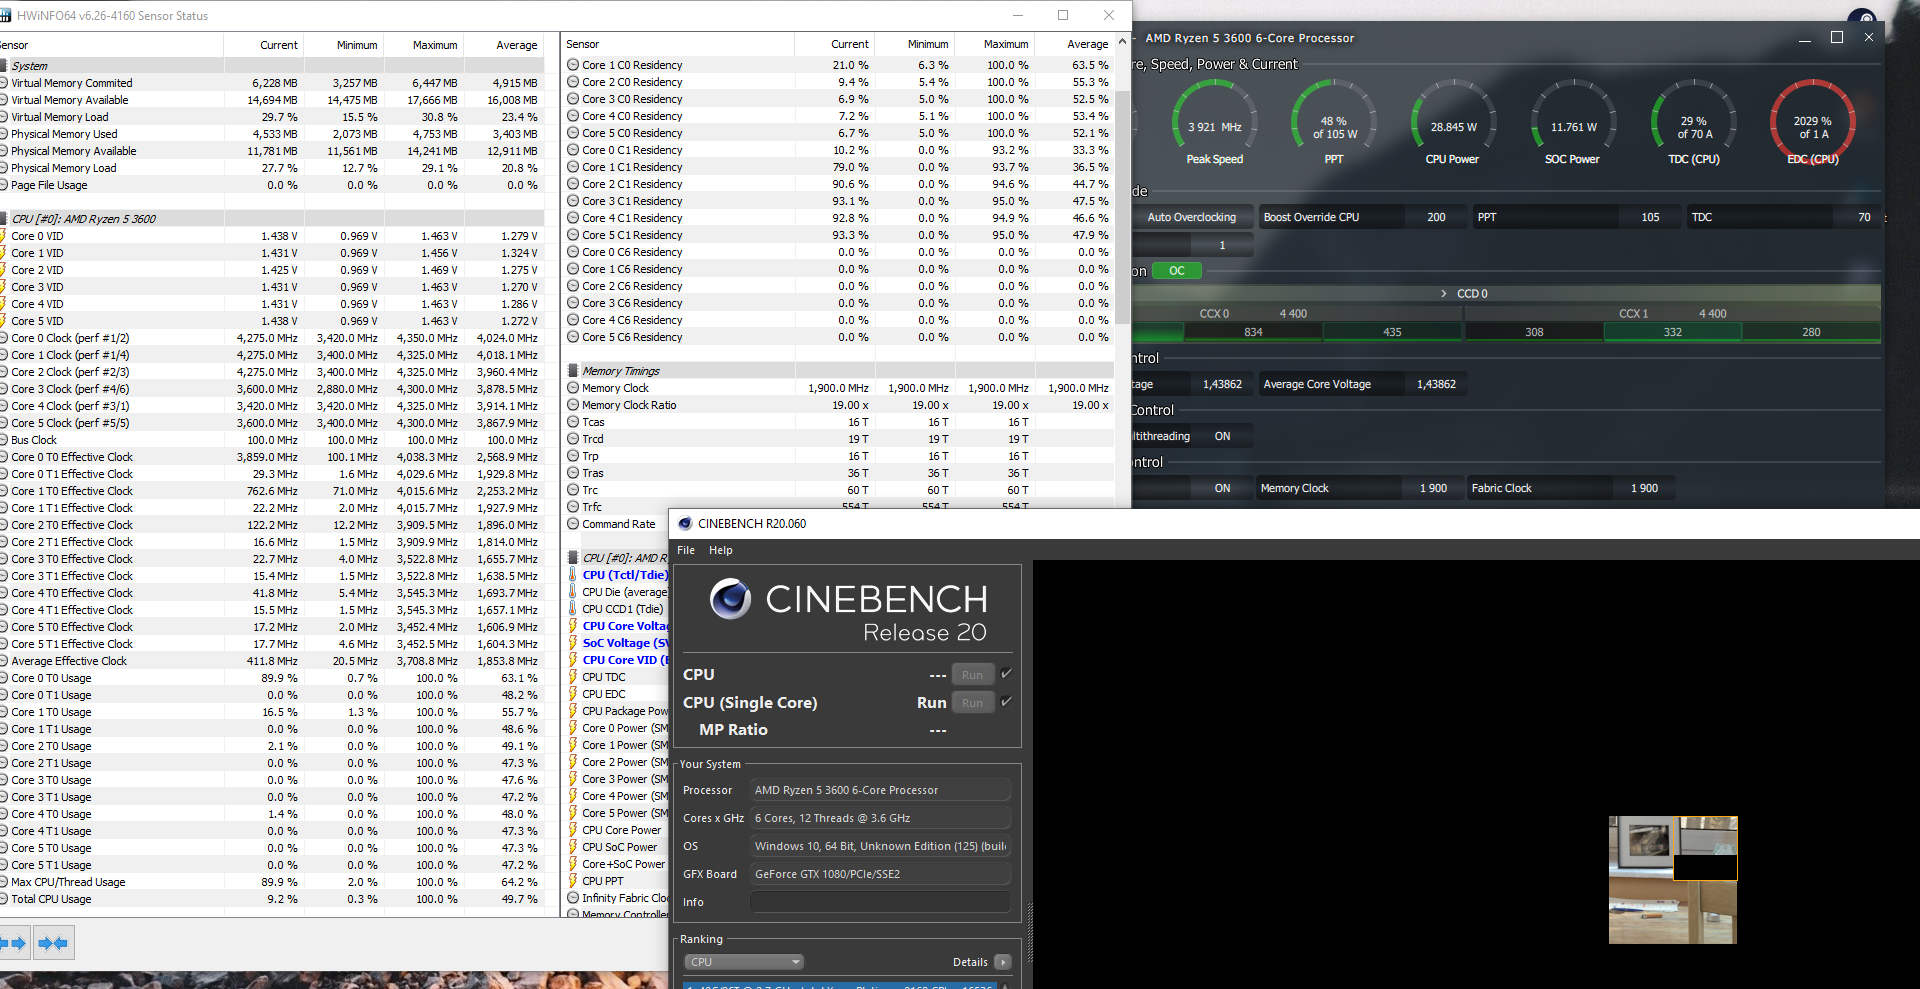
Task: Click the shrink columns inward-arrows button in HWiNFO
Action: pos(53,943)
